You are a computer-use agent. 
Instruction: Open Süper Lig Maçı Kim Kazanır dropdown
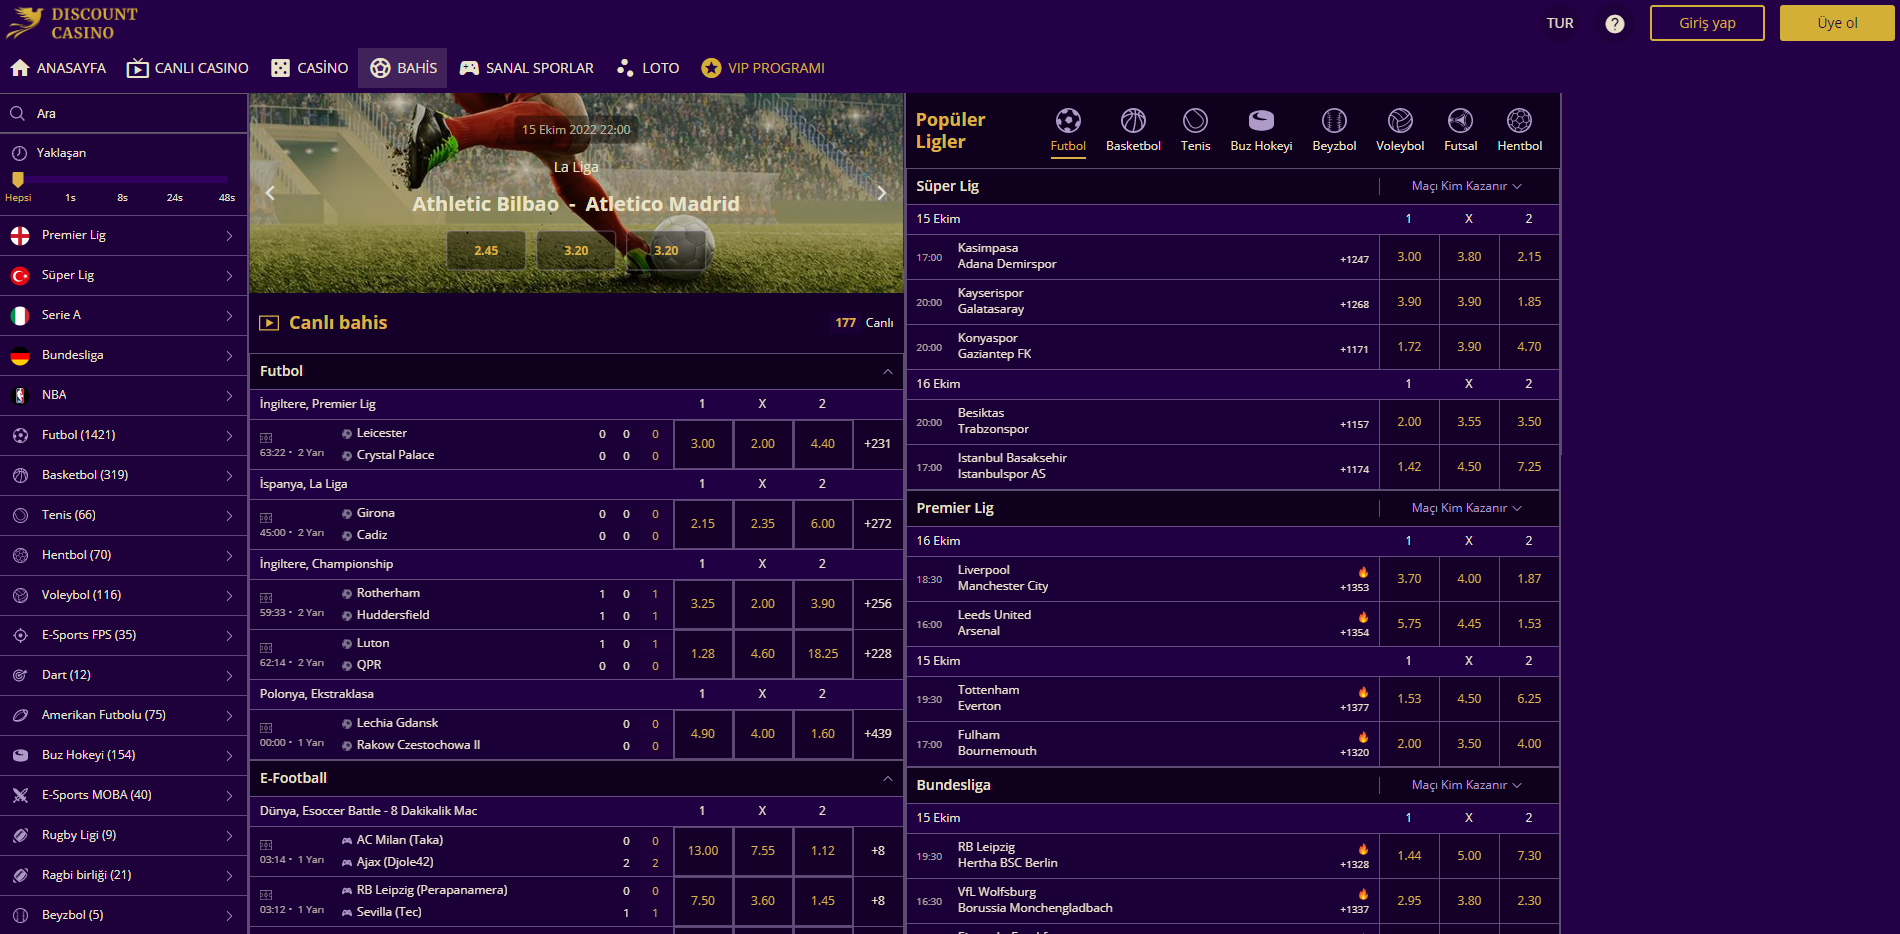click(1466, 186)
